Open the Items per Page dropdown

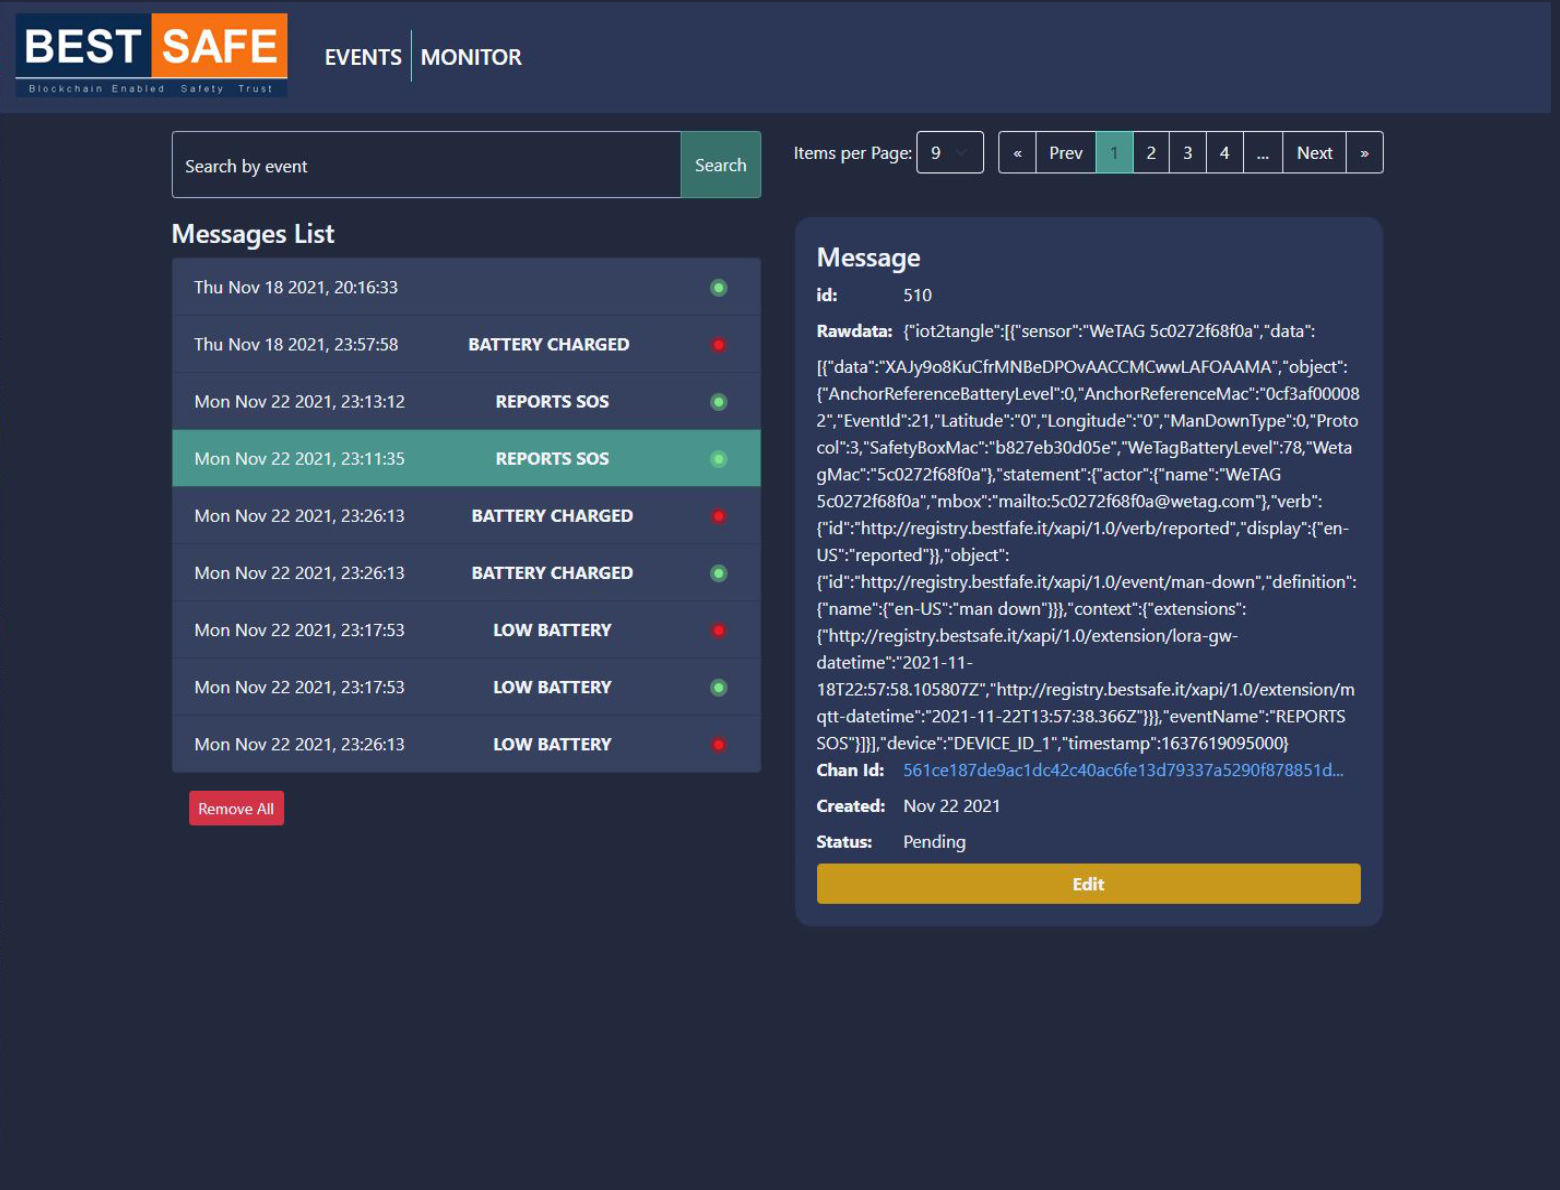949,153
